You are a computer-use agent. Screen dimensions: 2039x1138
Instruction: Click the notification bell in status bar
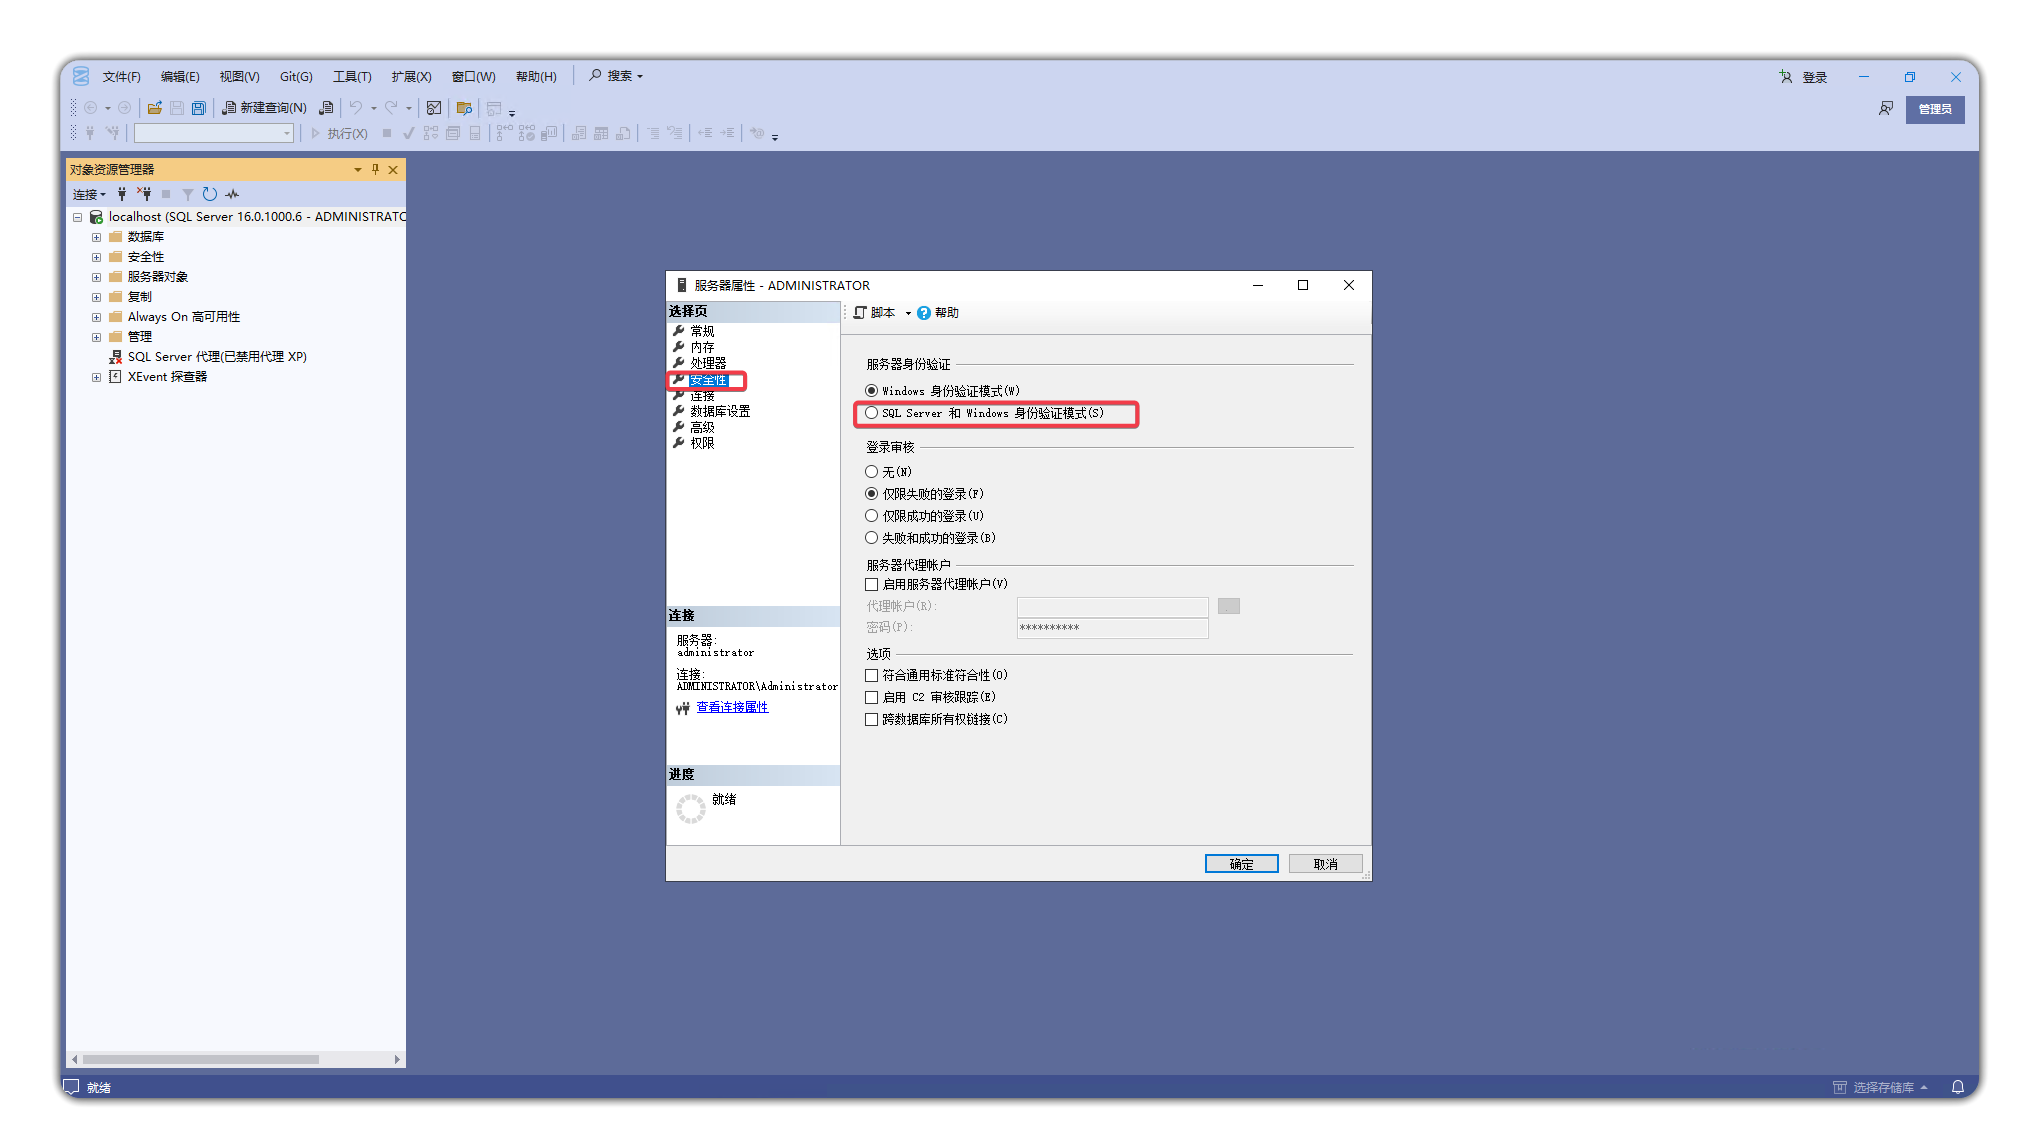[x=1957, y=1087]
